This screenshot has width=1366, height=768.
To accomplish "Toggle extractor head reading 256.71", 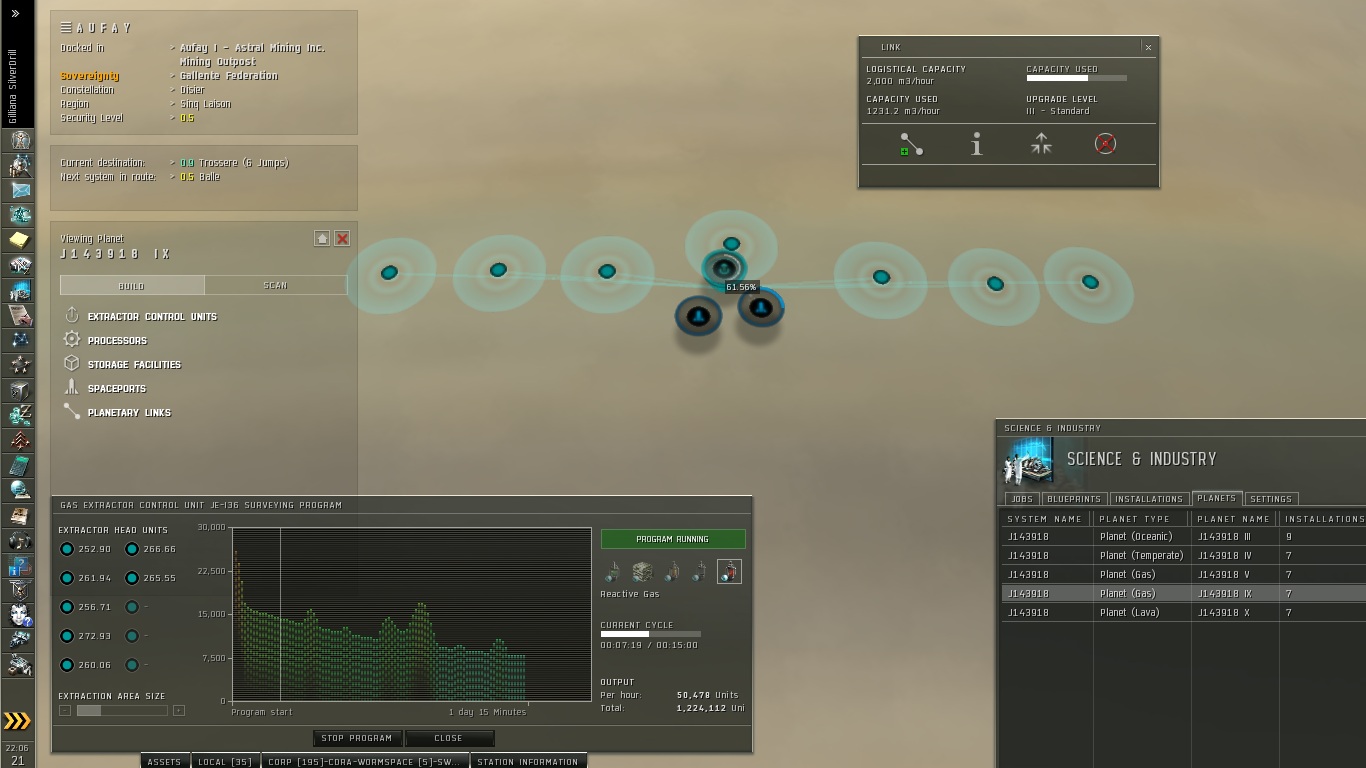I will click(x=67, y=607).
